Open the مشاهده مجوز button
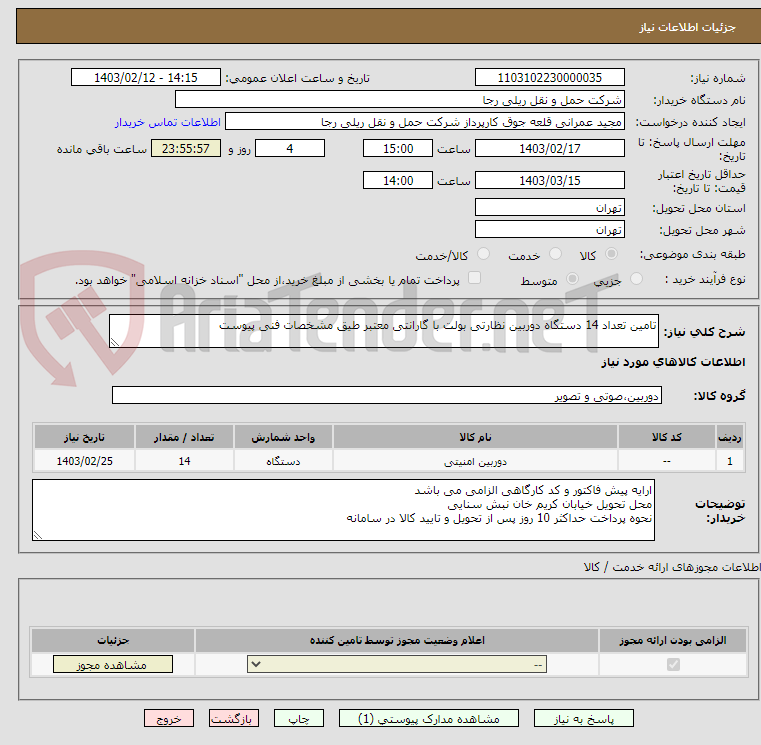The width and height of the screenshot is (761, 745). pyautogui.click(x=113, y=664)
